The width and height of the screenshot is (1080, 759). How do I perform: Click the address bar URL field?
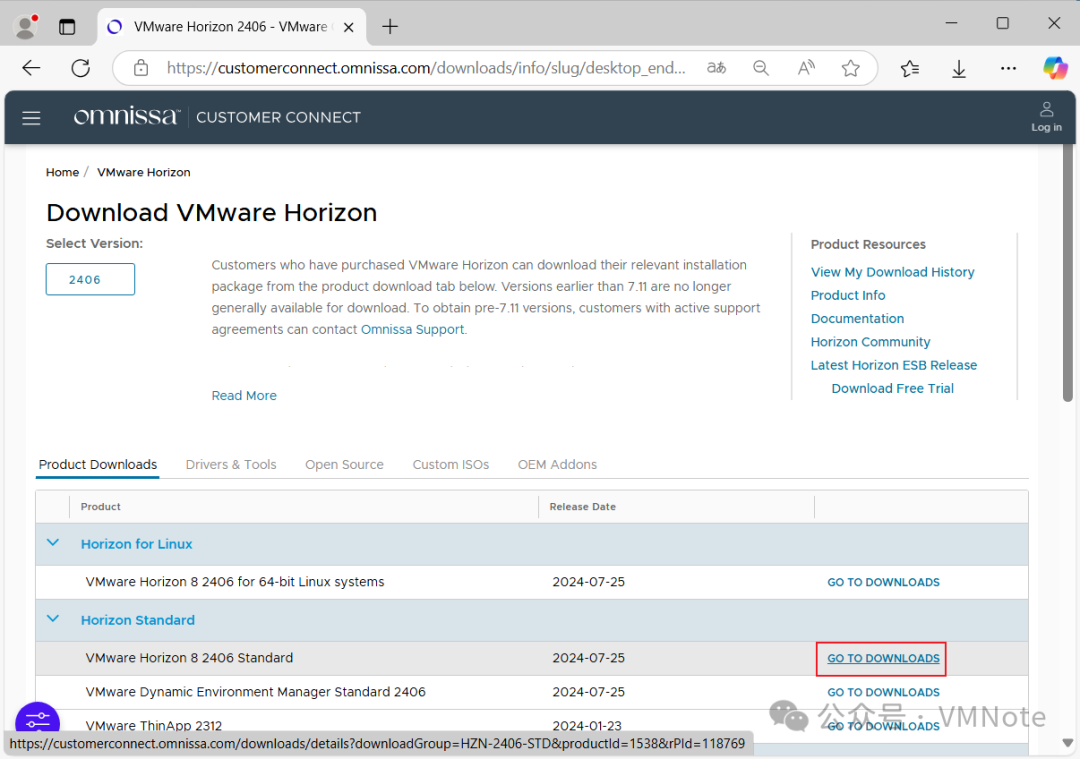(x=426, y=67)
